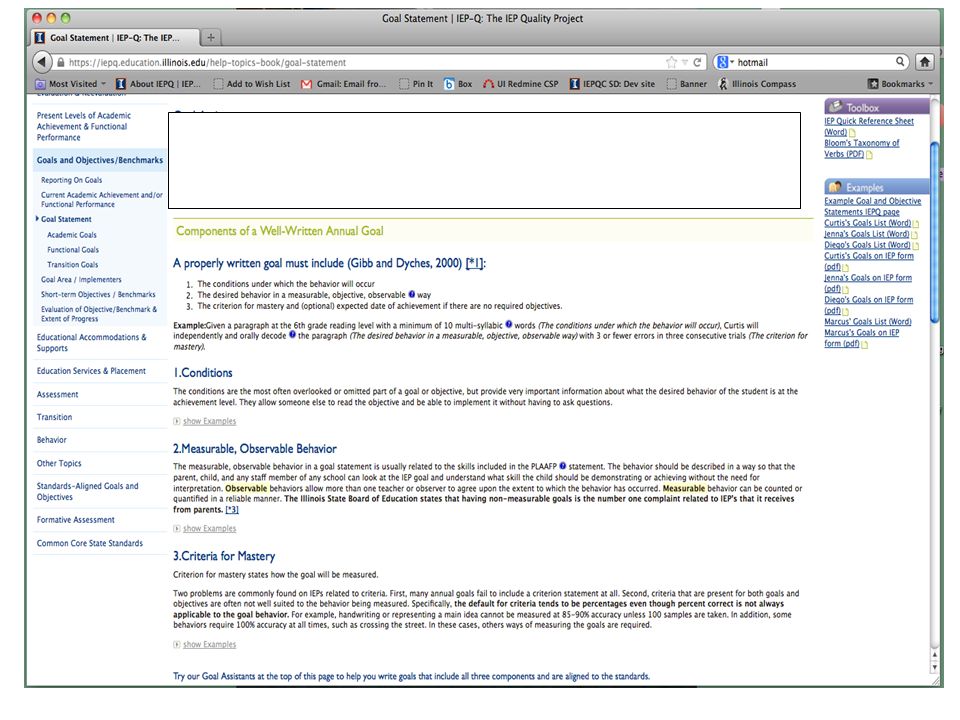This screenshot has width=960, height=720.
Task: Go back with the browser back arrow
Action: point(41,62)
